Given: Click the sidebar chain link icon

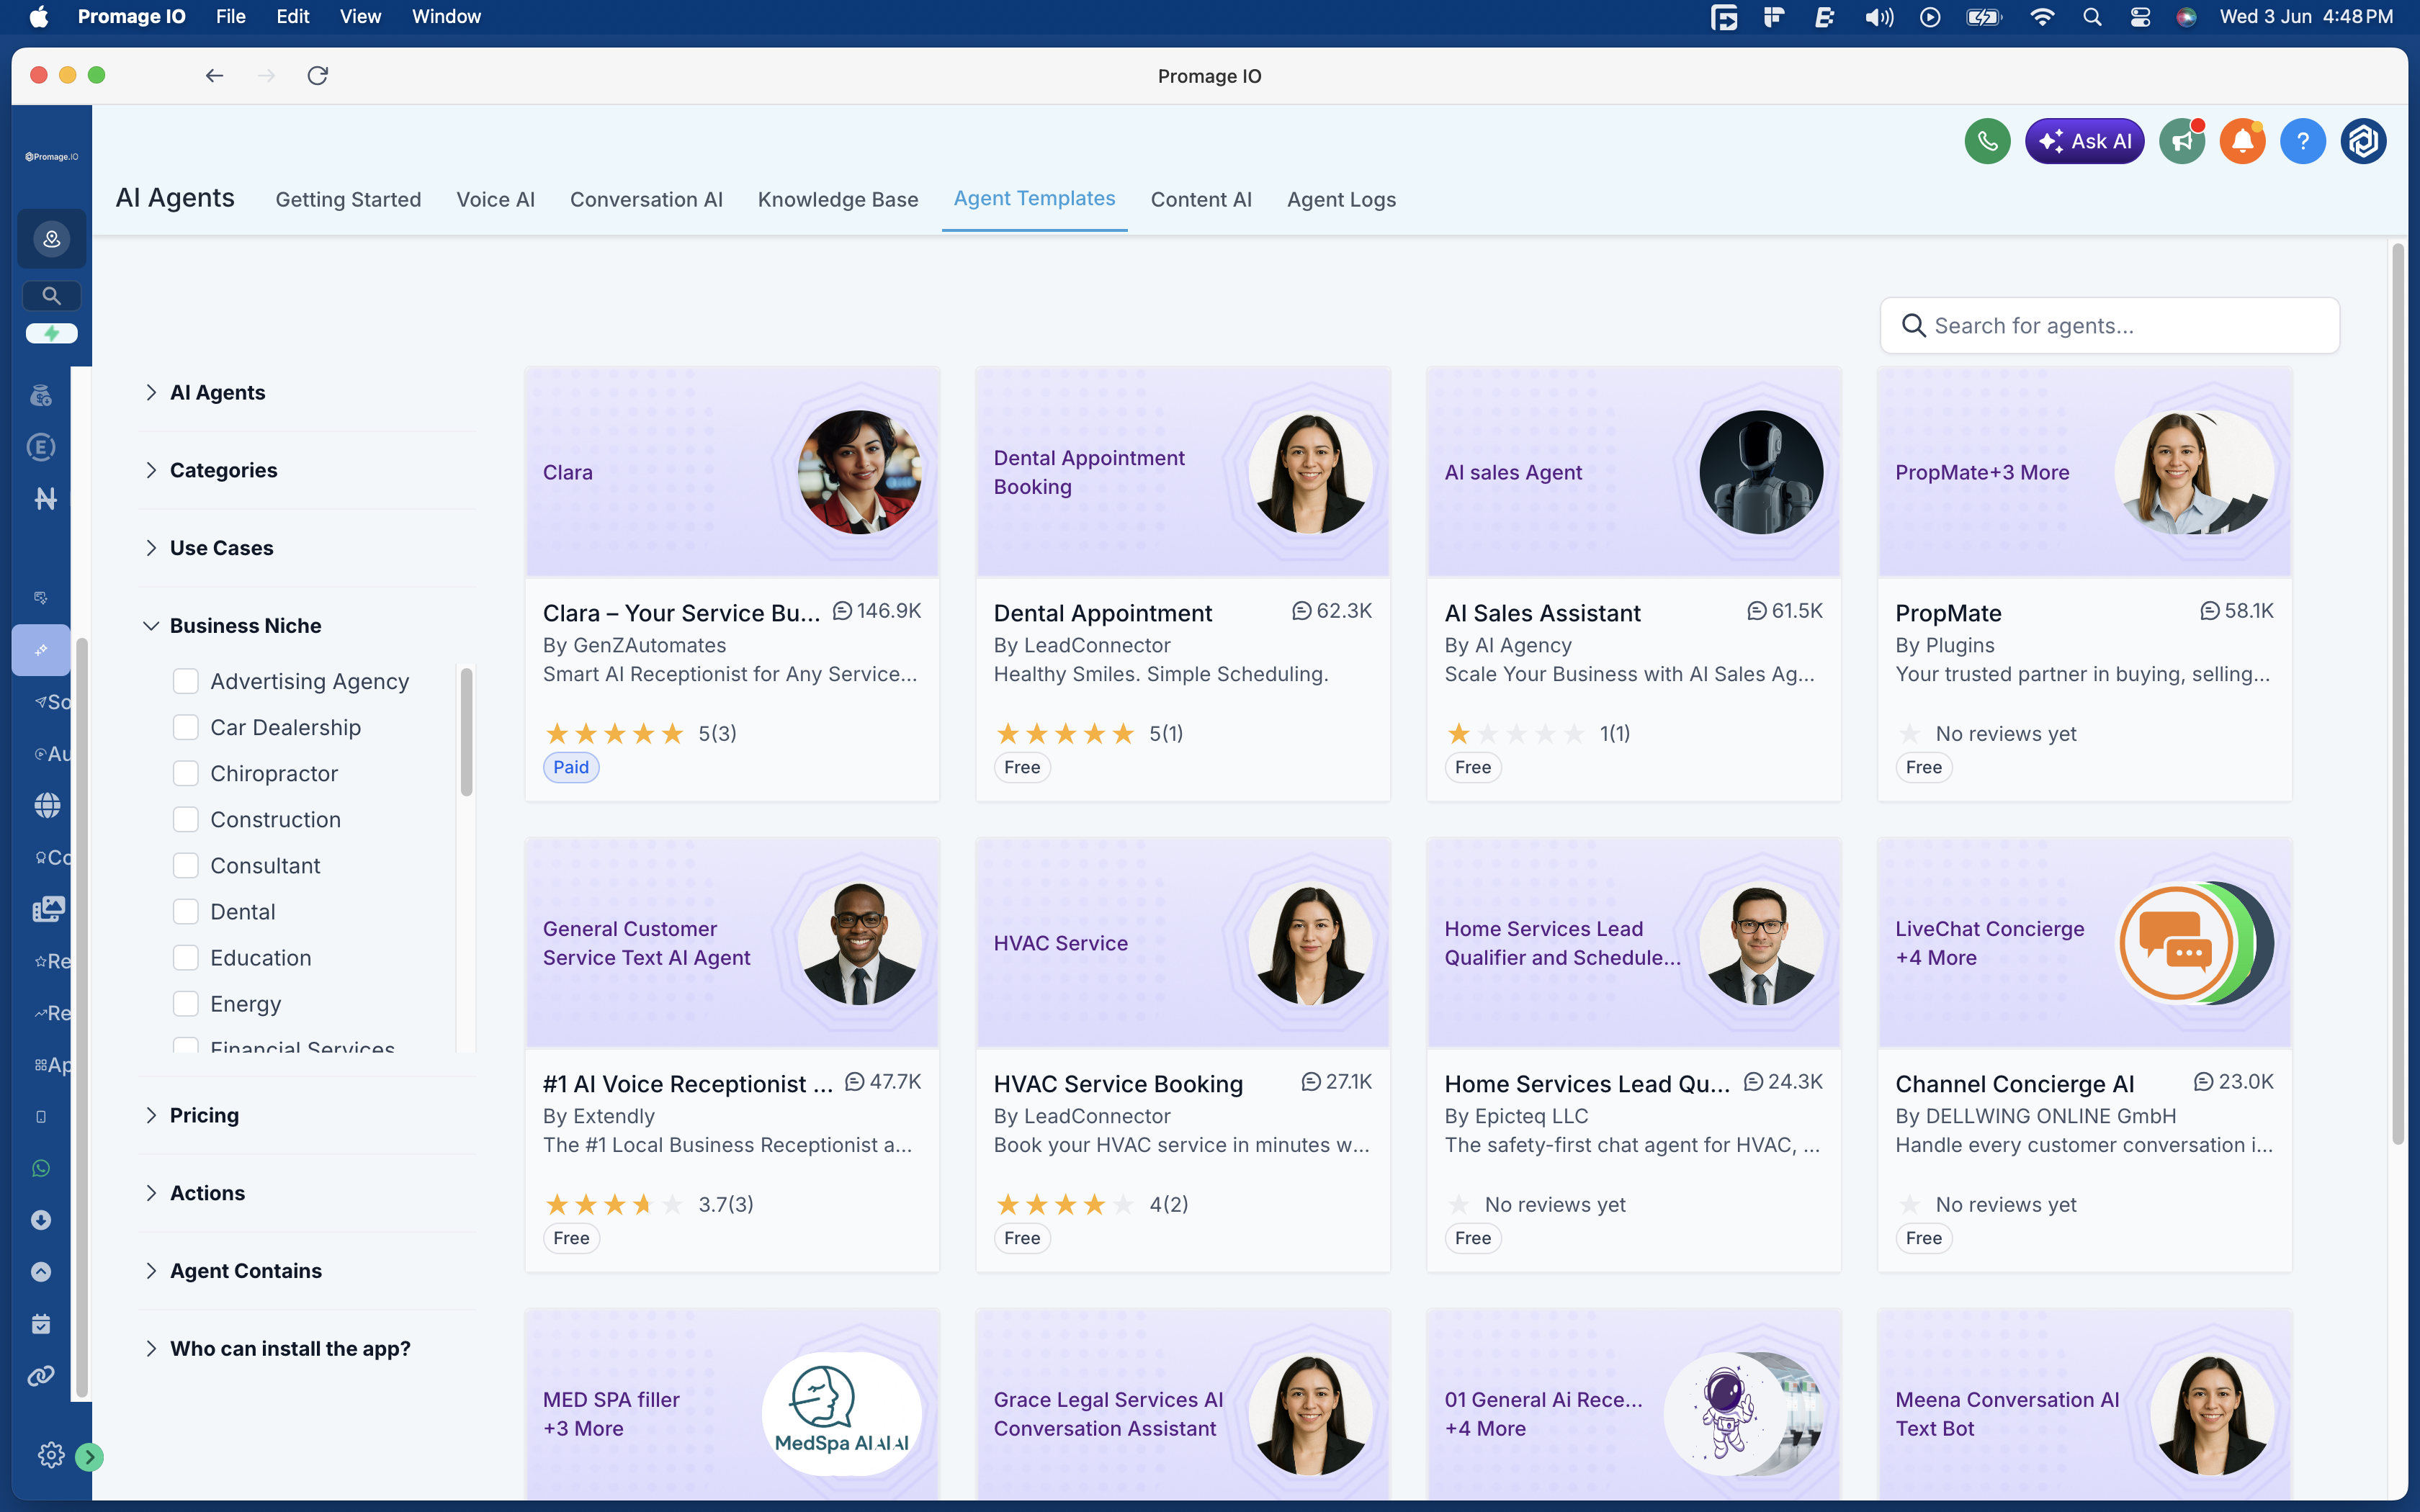Looking at the screenshot, I should (x=41, y=1376).
